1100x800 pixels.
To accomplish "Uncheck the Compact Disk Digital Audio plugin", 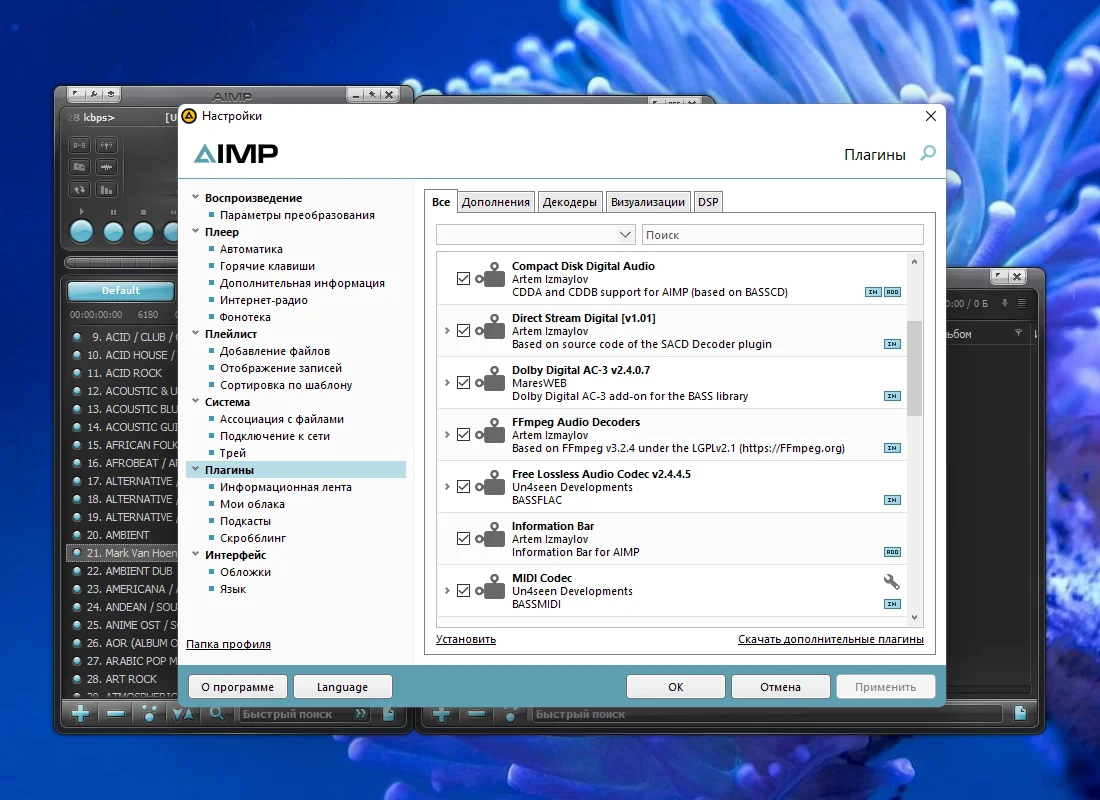I will pyautogui.click(x=463, y=279).
